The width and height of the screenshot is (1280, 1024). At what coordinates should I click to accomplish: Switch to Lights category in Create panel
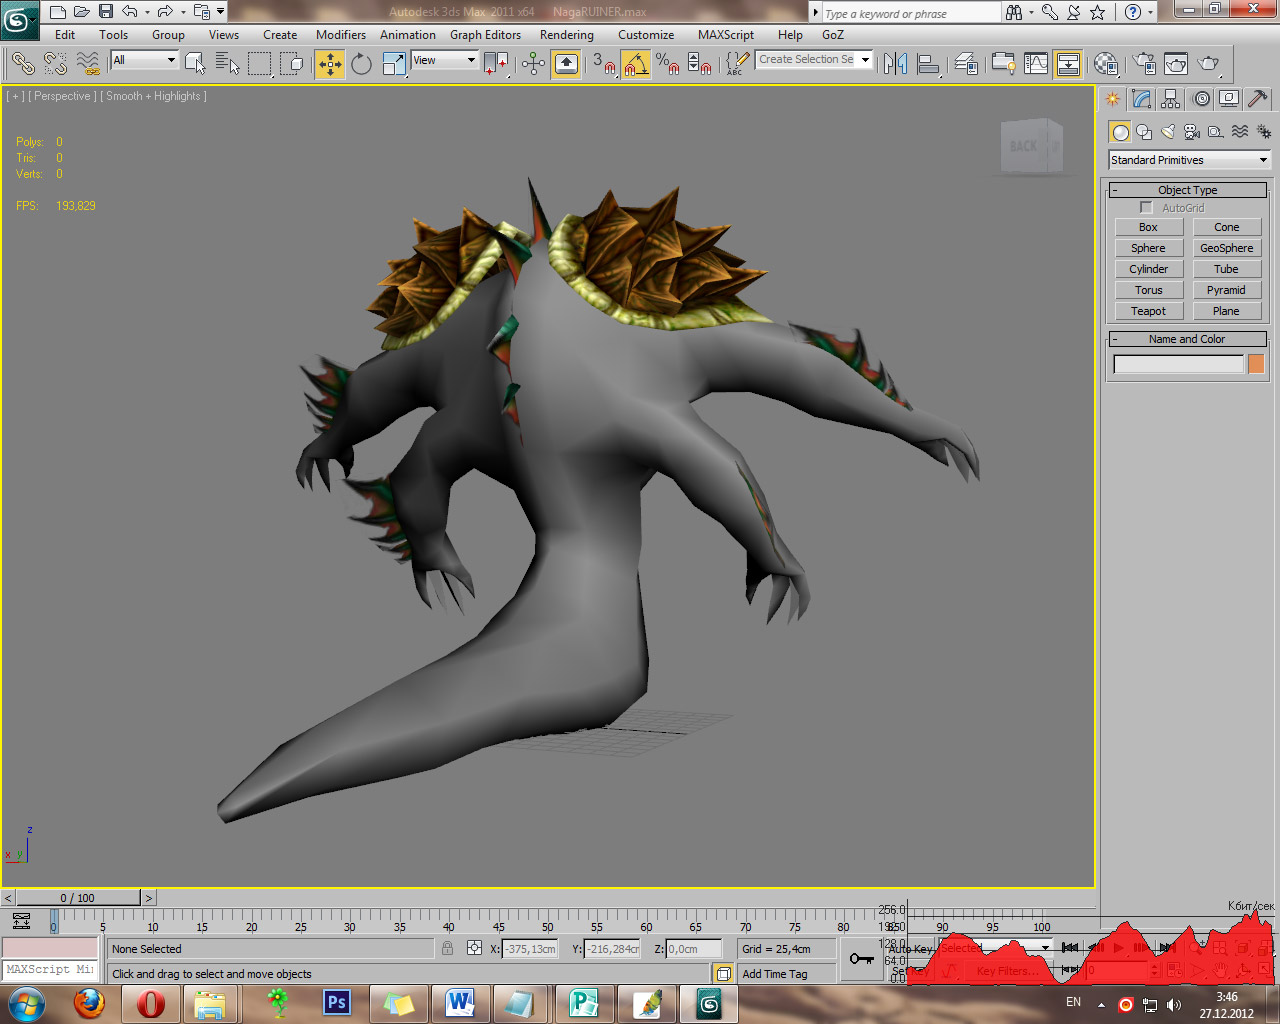1168,132
